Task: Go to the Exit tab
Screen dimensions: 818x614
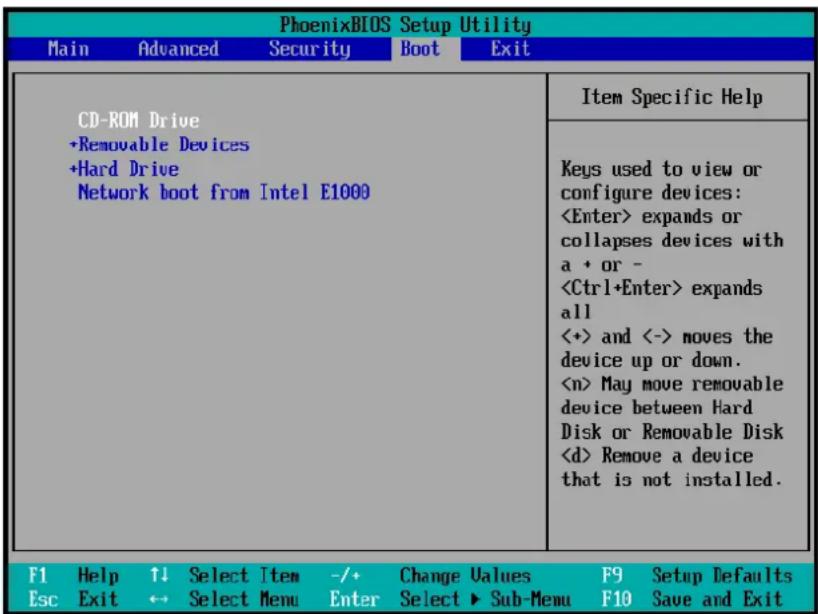Action: click(510, 49)
